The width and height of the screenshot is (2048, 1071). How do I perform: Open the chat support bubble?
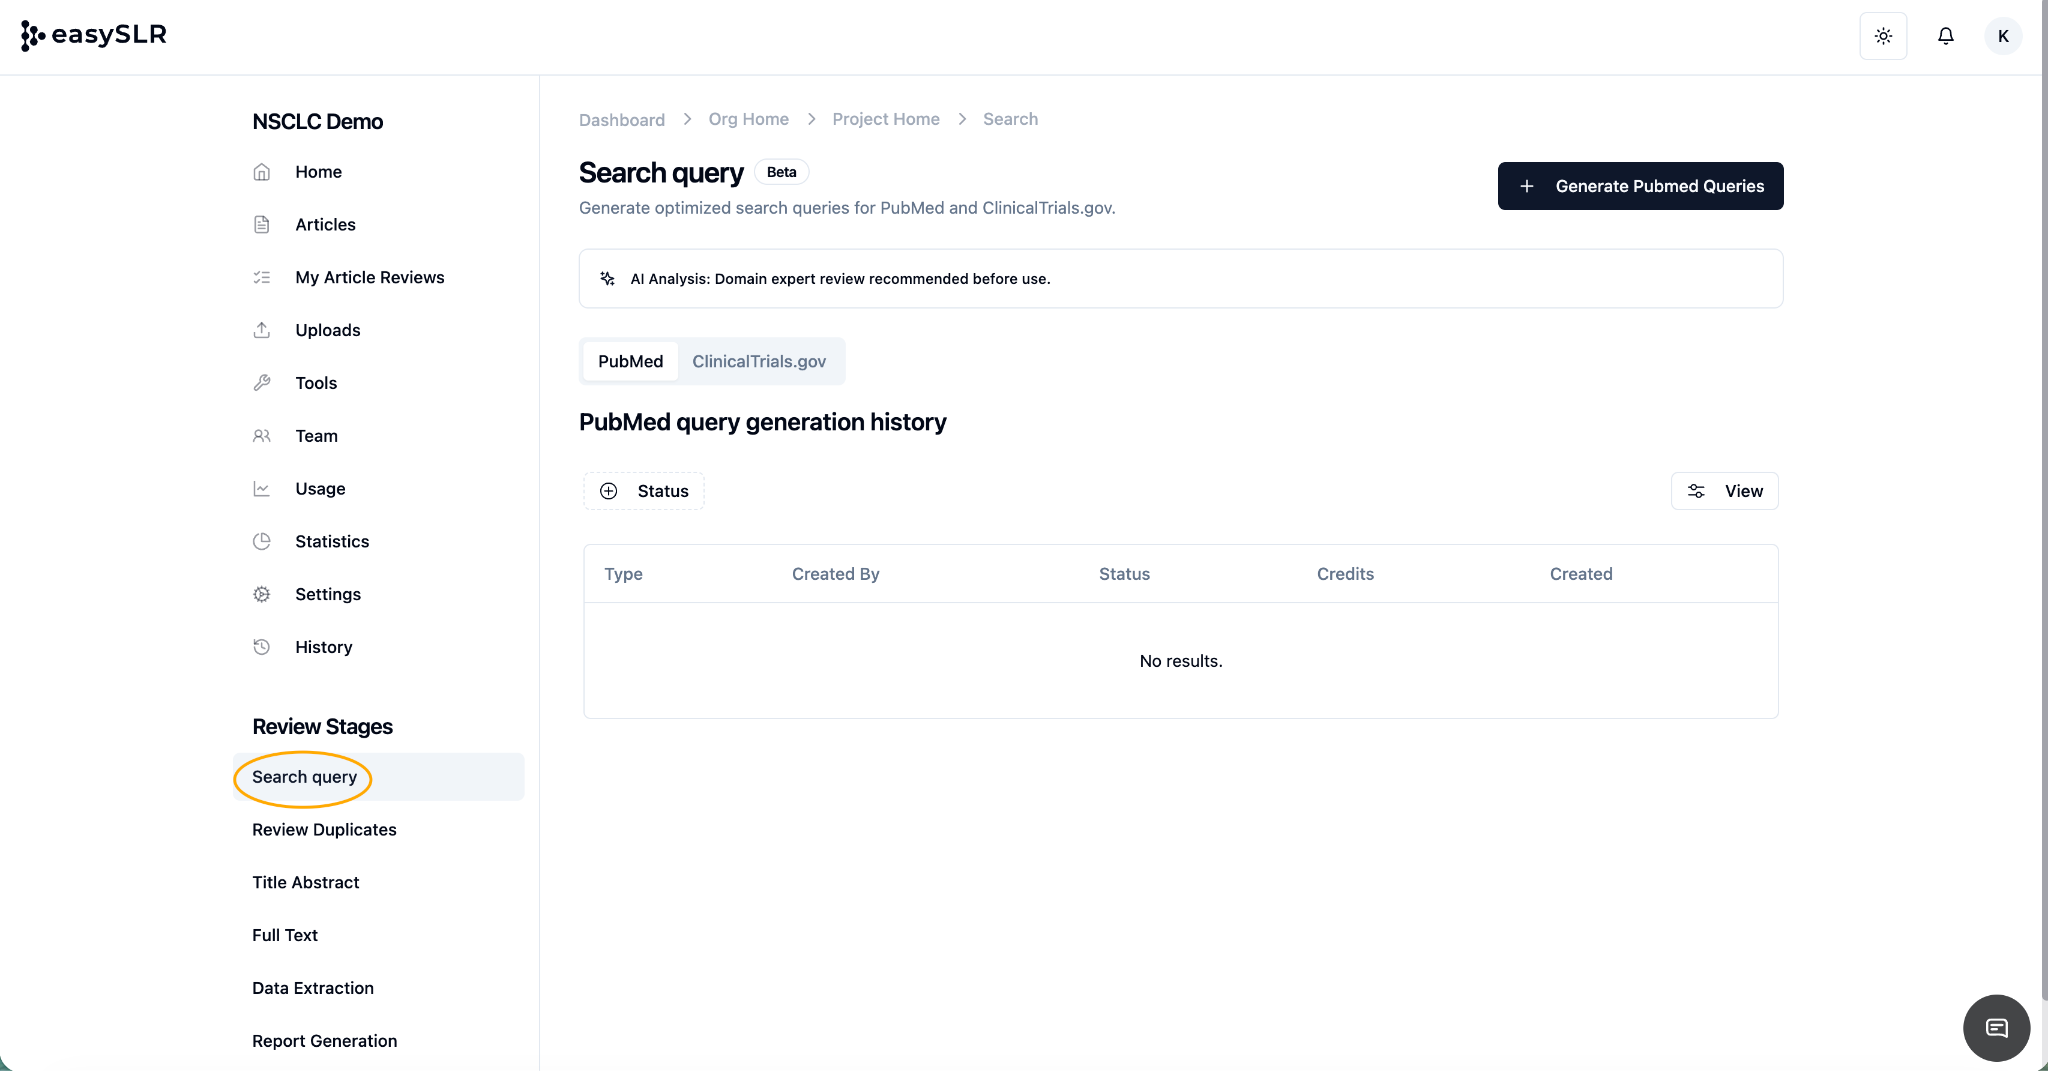coord(1996,1027)
